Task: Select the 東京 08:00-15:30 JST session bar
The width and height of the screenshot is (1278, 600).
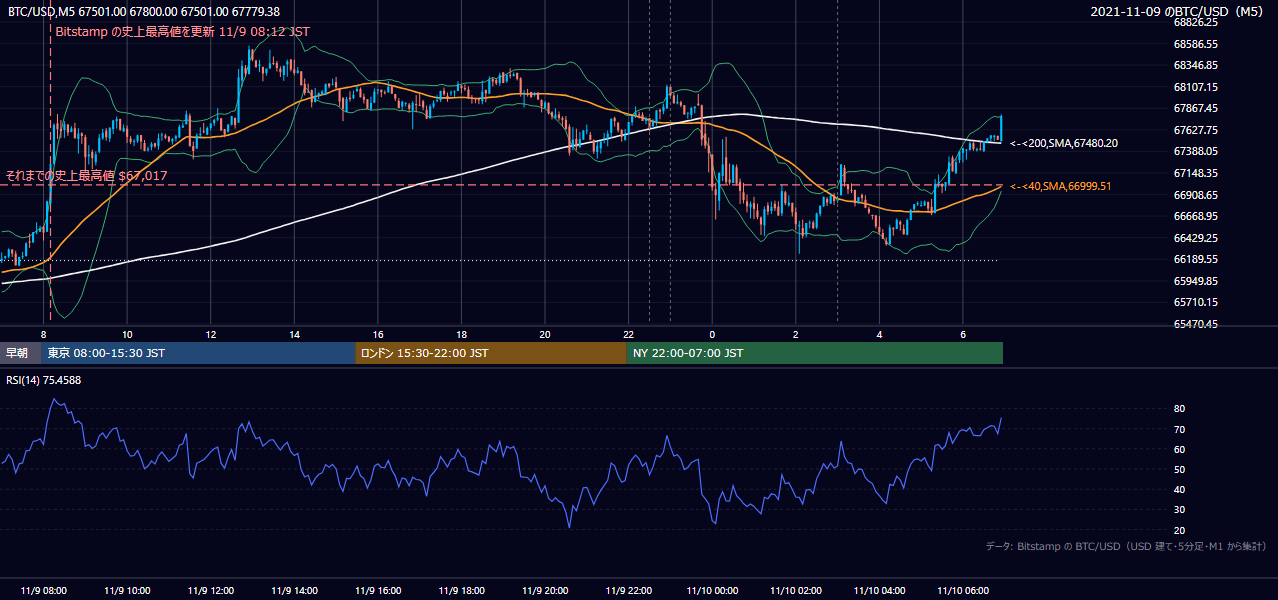Action: click(x=198, y=353)
